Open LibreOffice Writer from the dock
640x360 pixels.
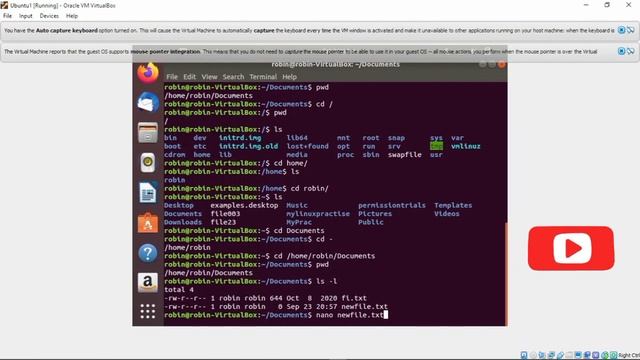pos(148,192)
